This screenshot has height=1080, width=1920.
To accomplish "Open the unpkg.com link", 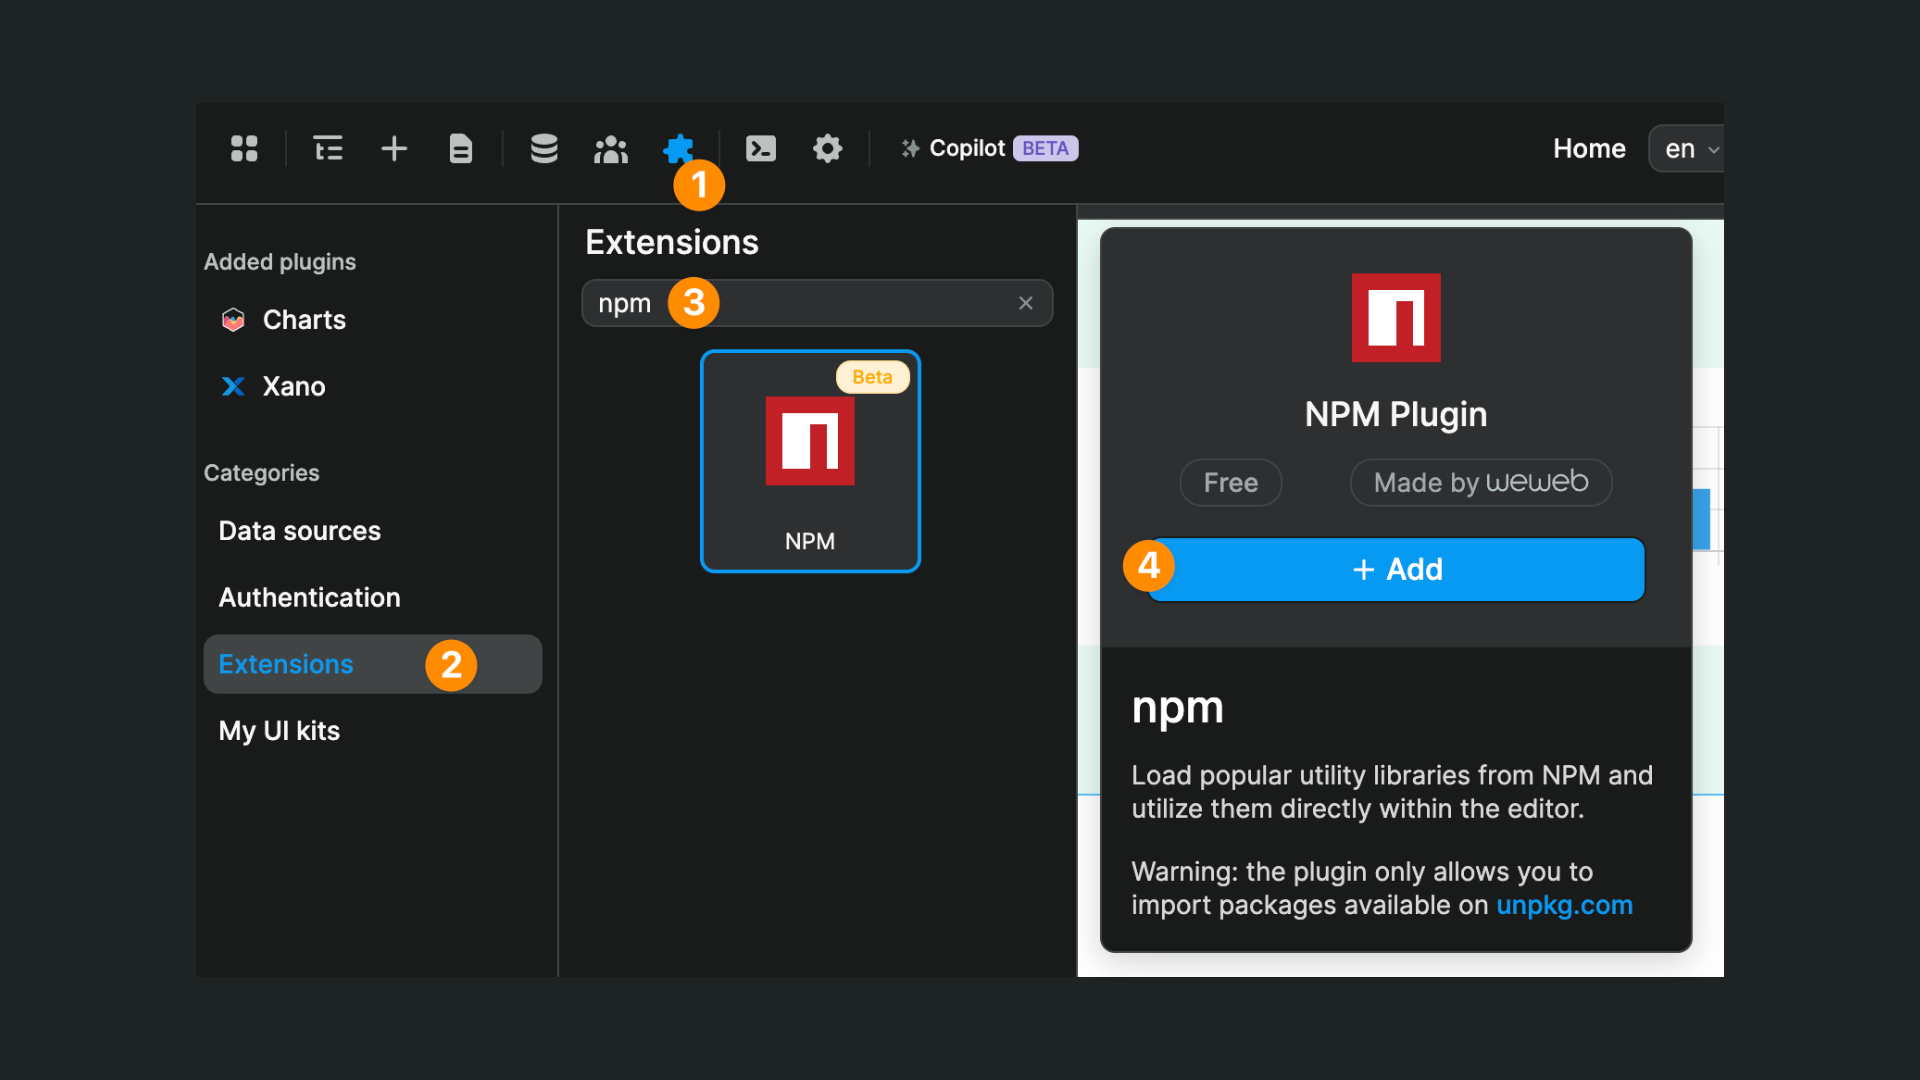I will point(1565,905).
